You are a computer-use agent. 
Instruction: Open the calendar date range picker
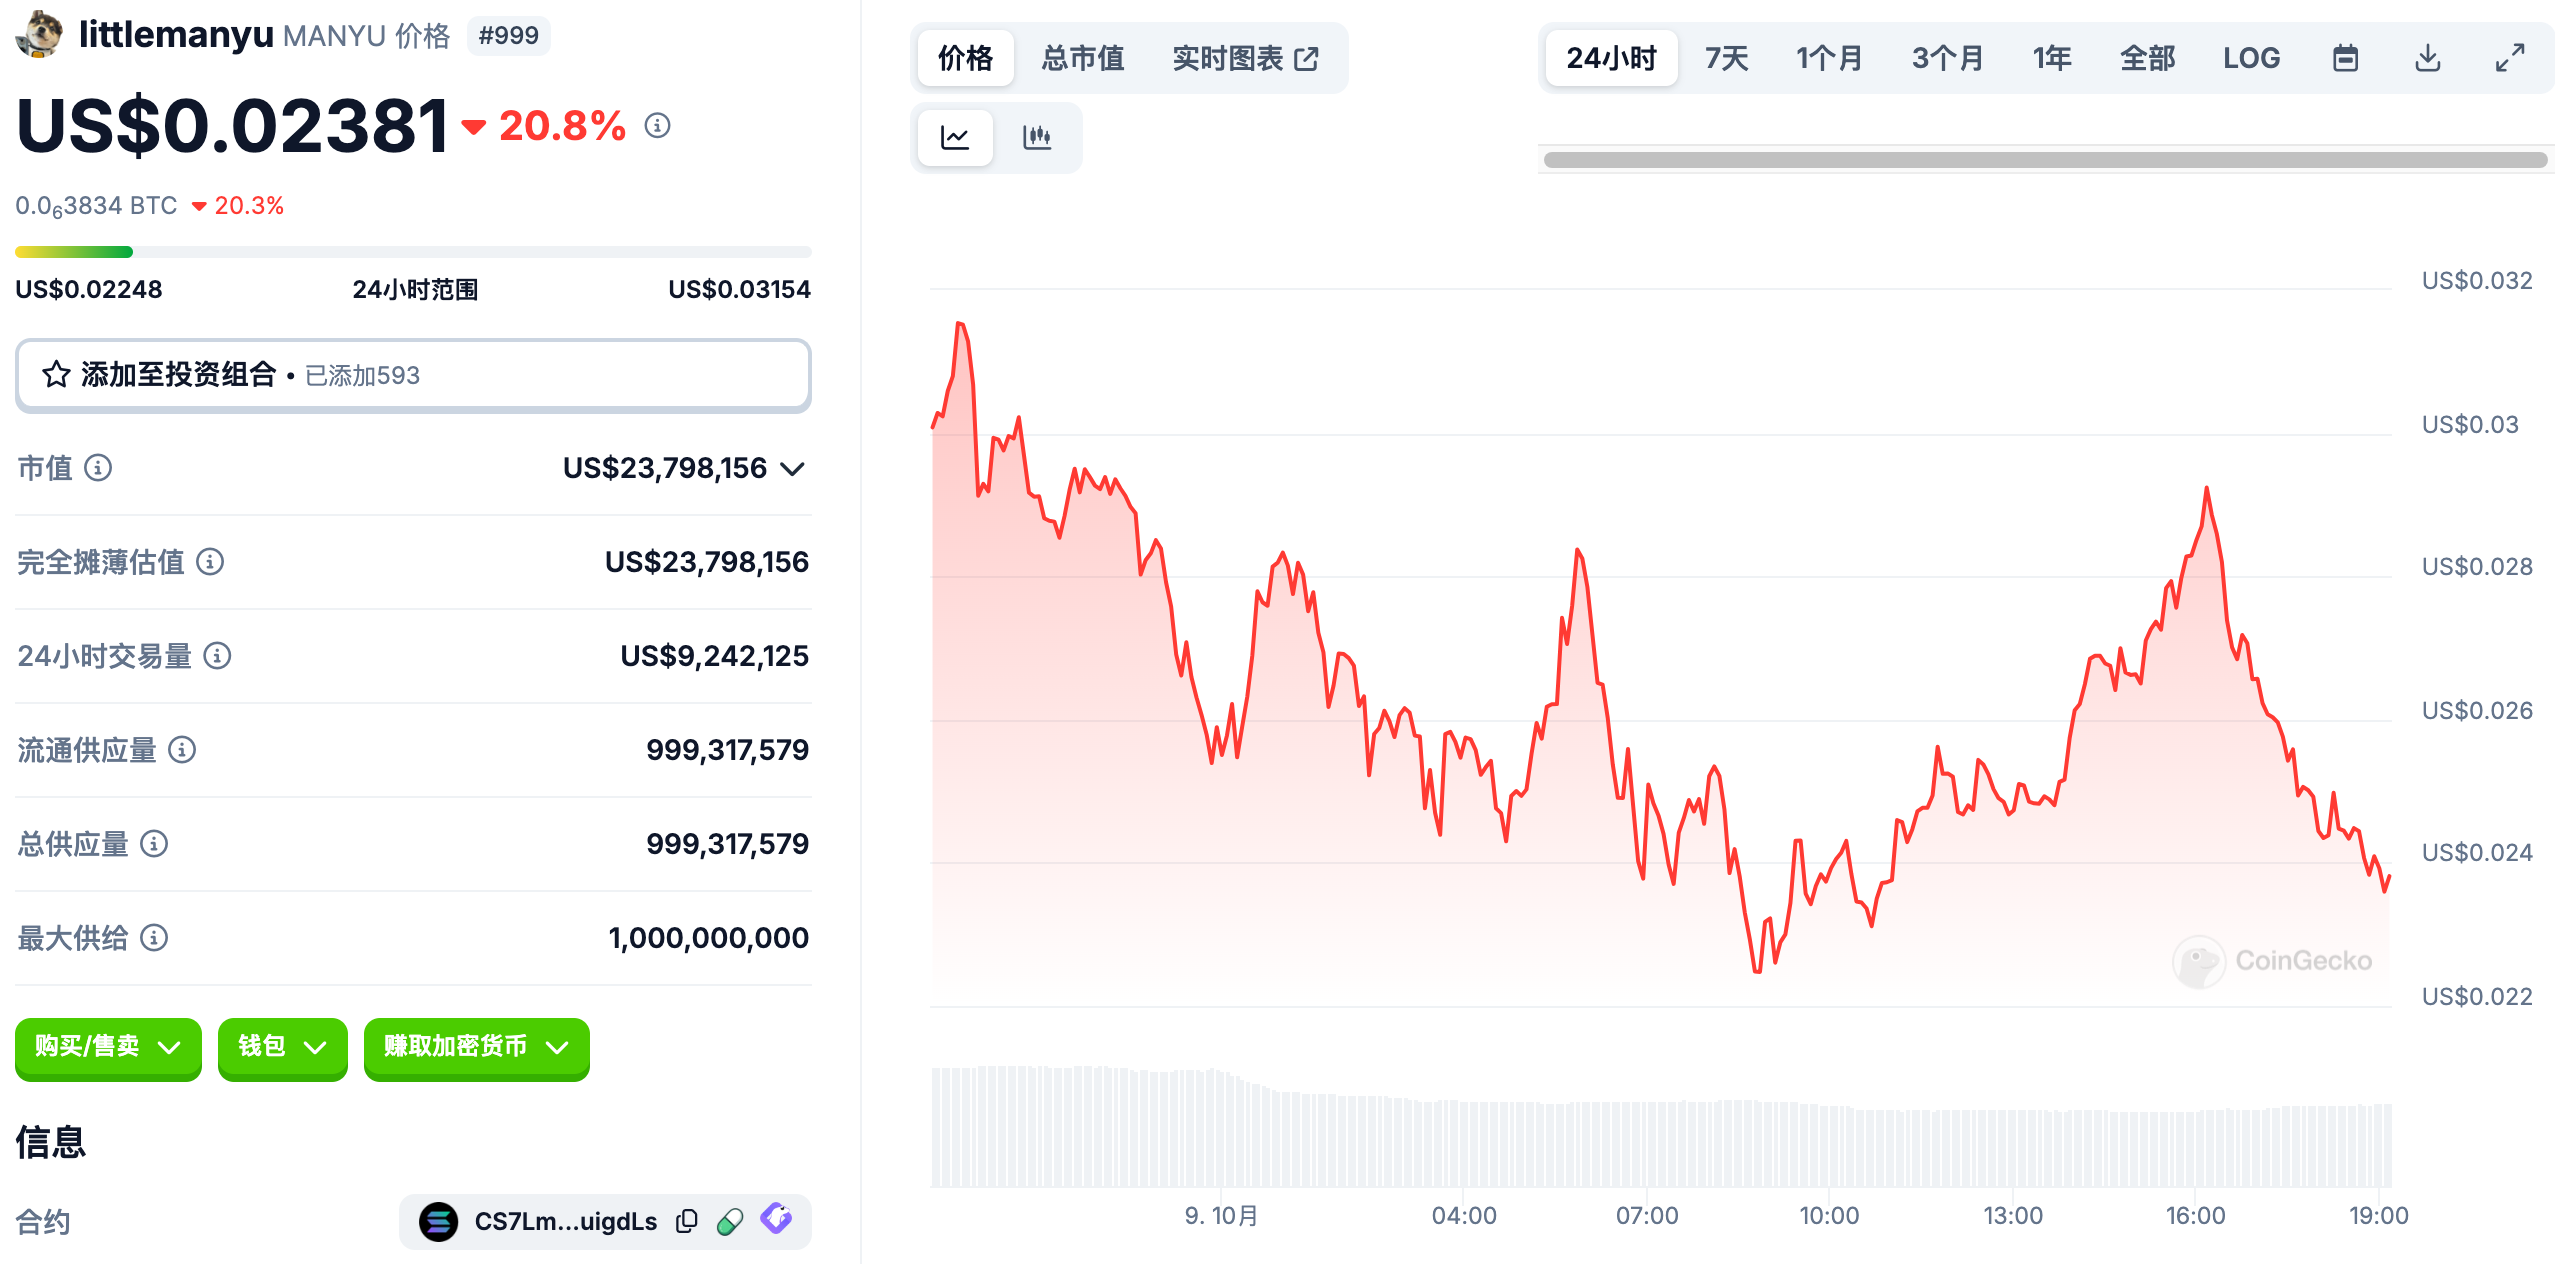tap(2345, 58)
